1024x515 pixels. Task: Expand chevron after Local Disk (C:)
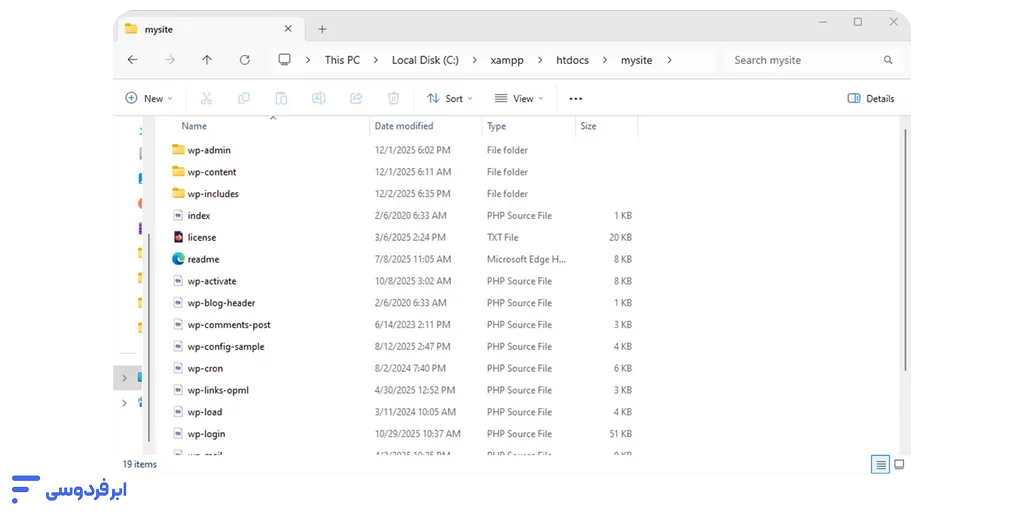(x=475, y=60)
